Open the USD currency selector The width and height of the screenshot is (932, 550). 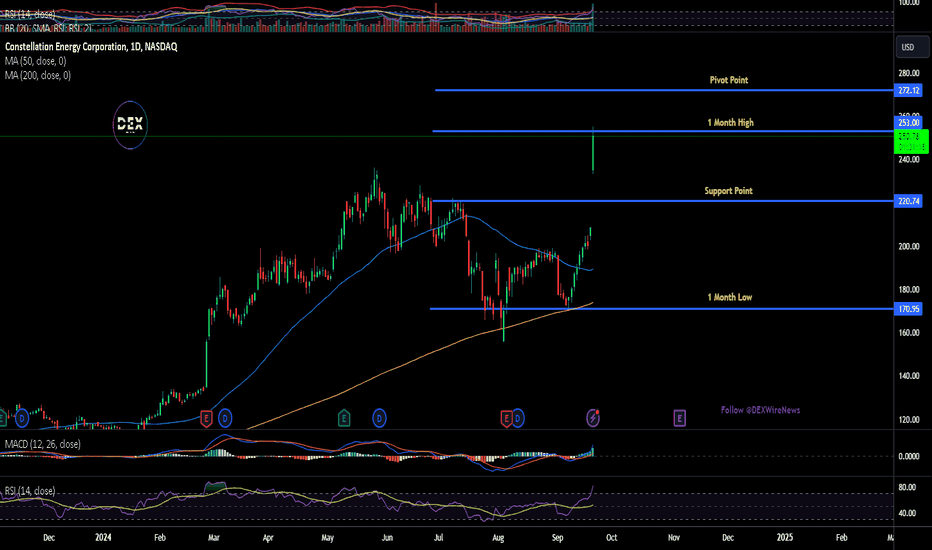tap(911, 47)
